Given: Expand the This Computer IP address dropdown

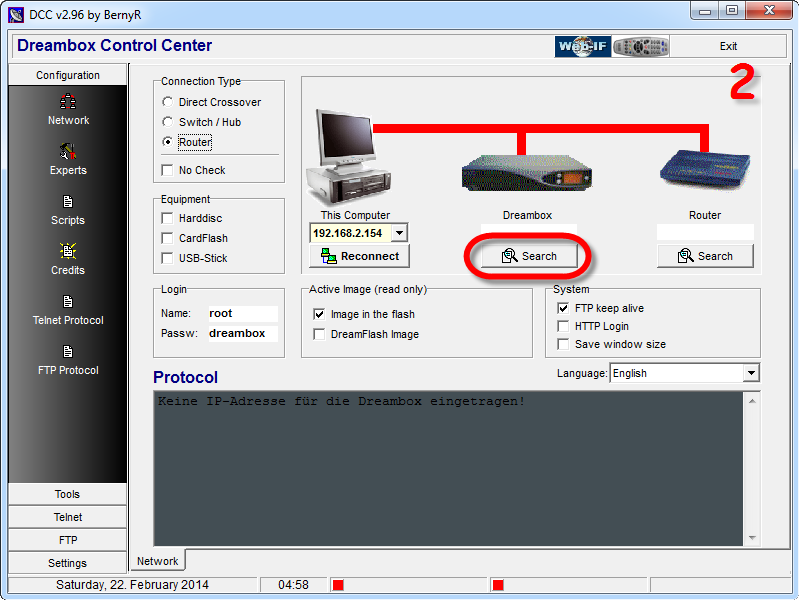Looking at the screenshot, I should [x=399, y=233].
